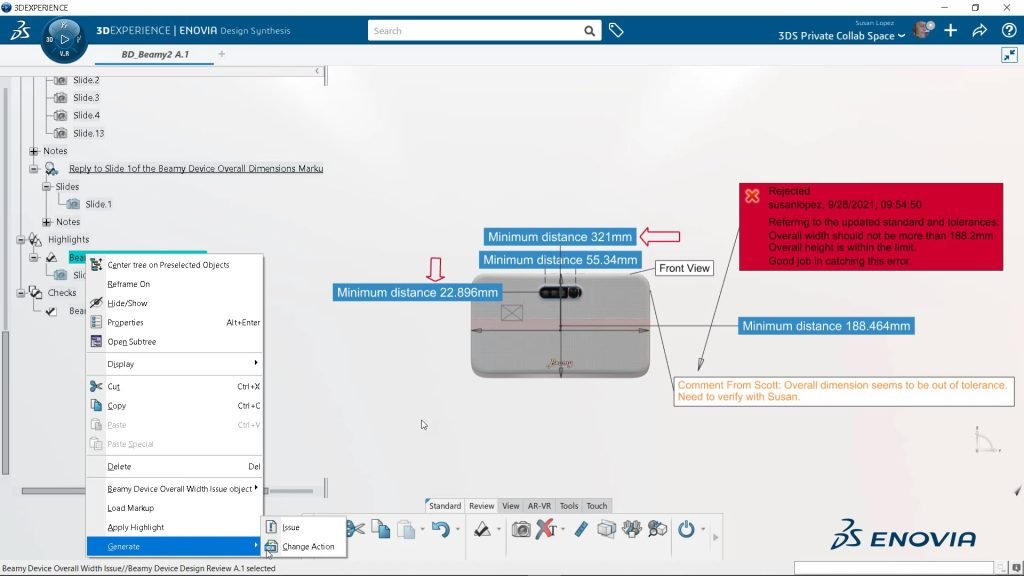Collapse the Highlights tree node
The height and width of the screenshot is (576, 1024).
21,240
